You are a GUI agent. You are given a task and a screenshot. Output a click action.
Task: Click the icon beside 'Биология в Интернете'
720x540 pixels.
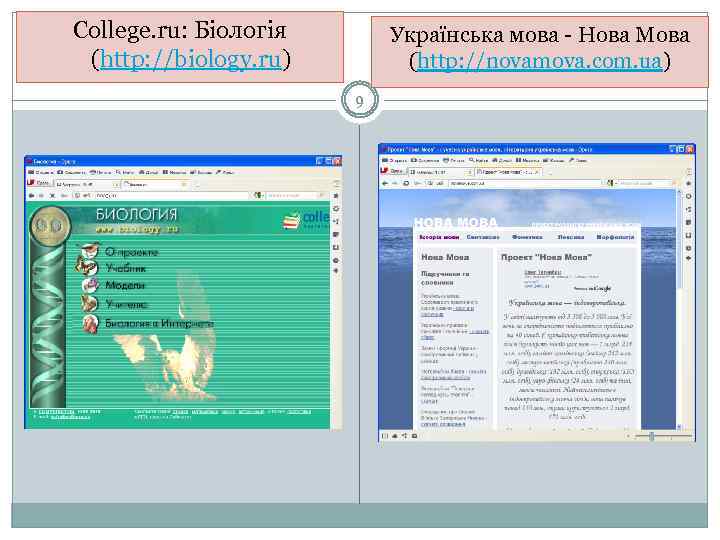click(x=90, y=323)
